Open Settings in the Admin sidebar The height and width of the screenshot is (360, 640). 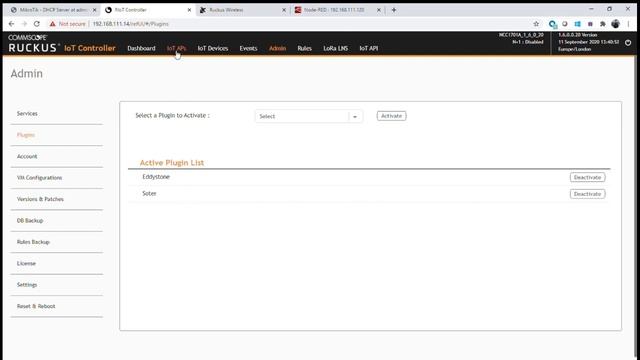[x=27, y=284]
